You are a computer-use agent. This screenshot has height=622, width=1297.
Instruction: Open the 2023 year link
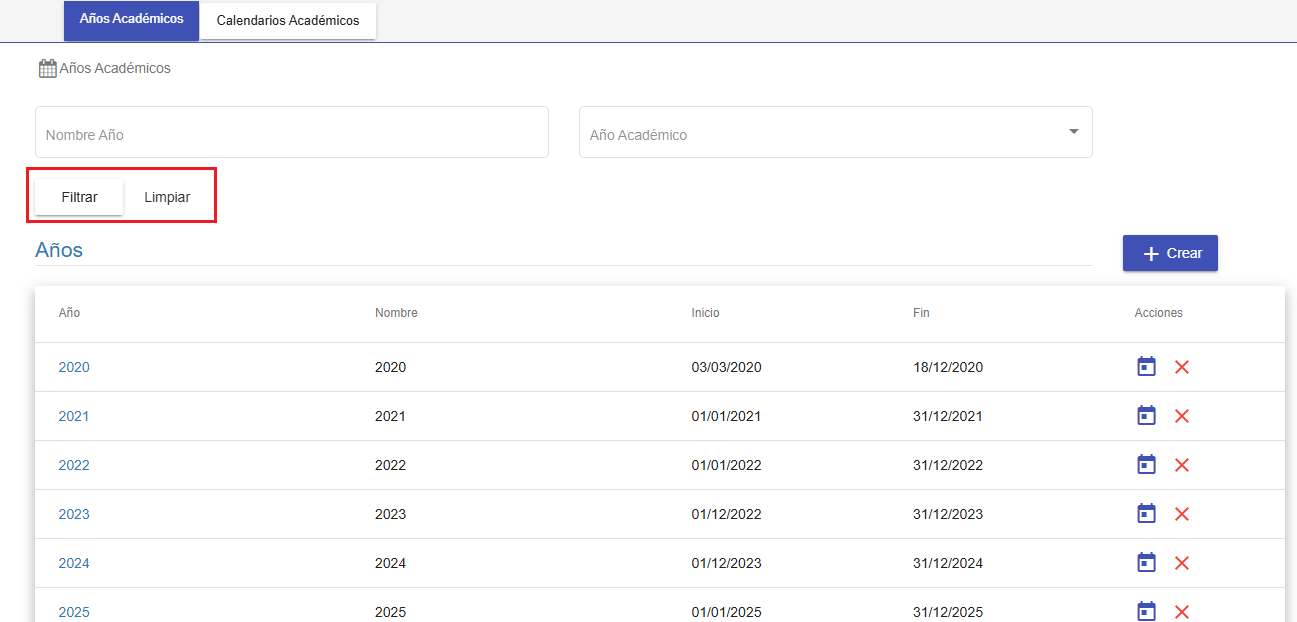74,514
